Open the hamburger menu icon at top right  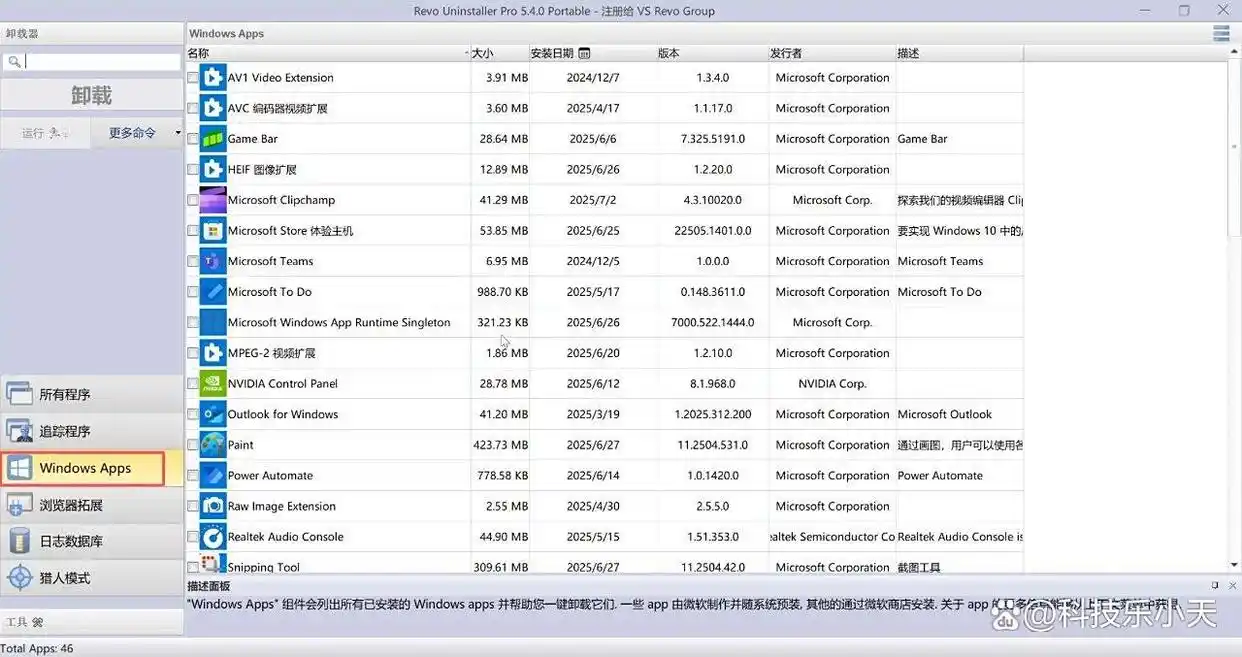[x=1221, y=33]
